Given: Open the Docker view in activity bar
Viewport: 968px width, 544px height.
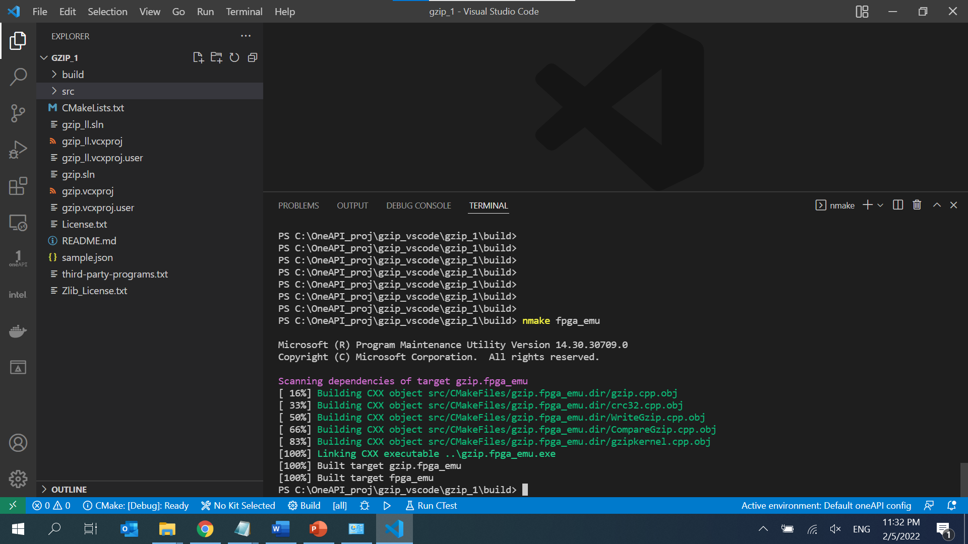Looking at the screenshot, I should coord(18,331).
